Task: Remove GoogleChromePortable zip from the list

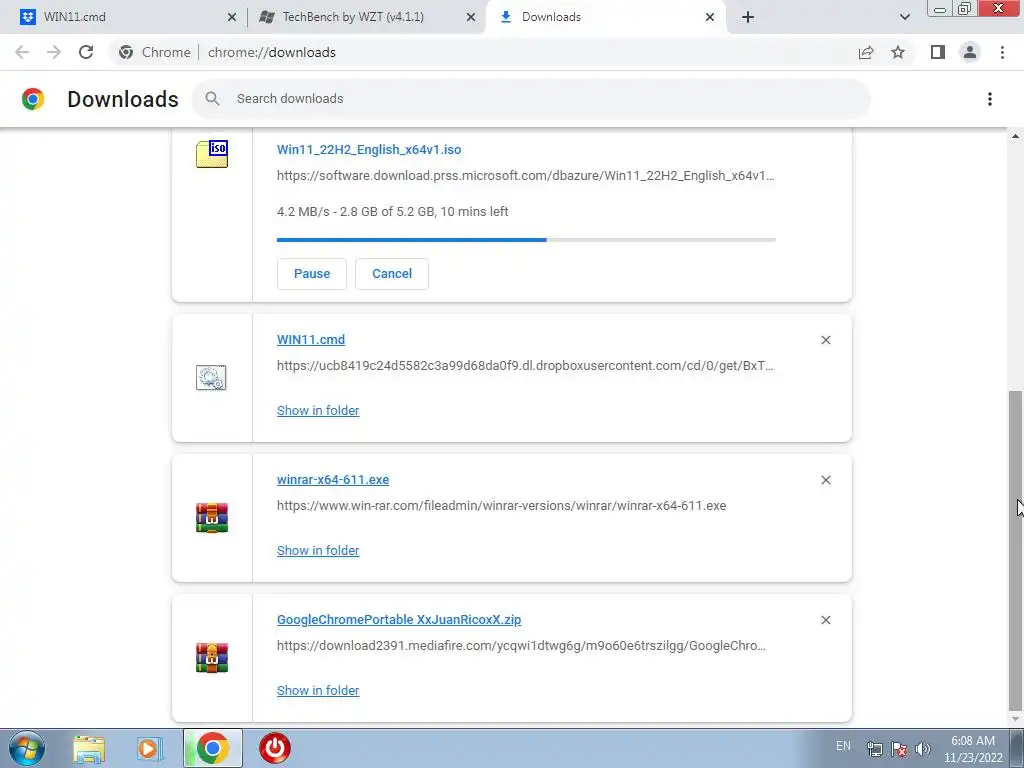Action: coord(825,620)
